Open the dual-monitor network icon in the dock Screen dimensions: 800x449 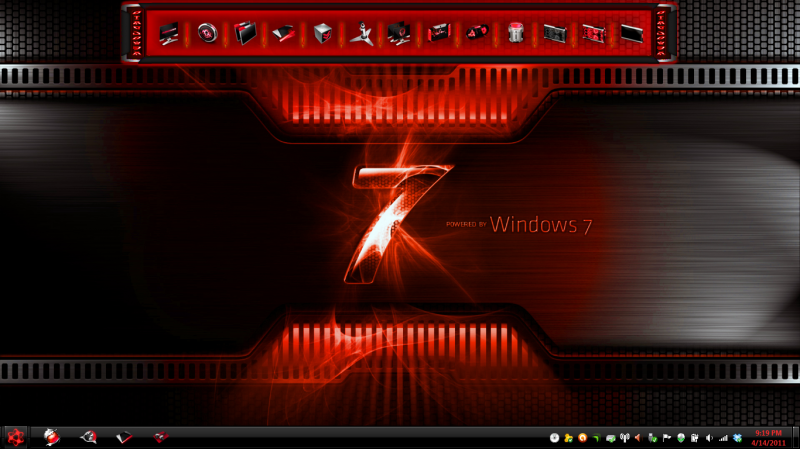click(x=399, y=34)
